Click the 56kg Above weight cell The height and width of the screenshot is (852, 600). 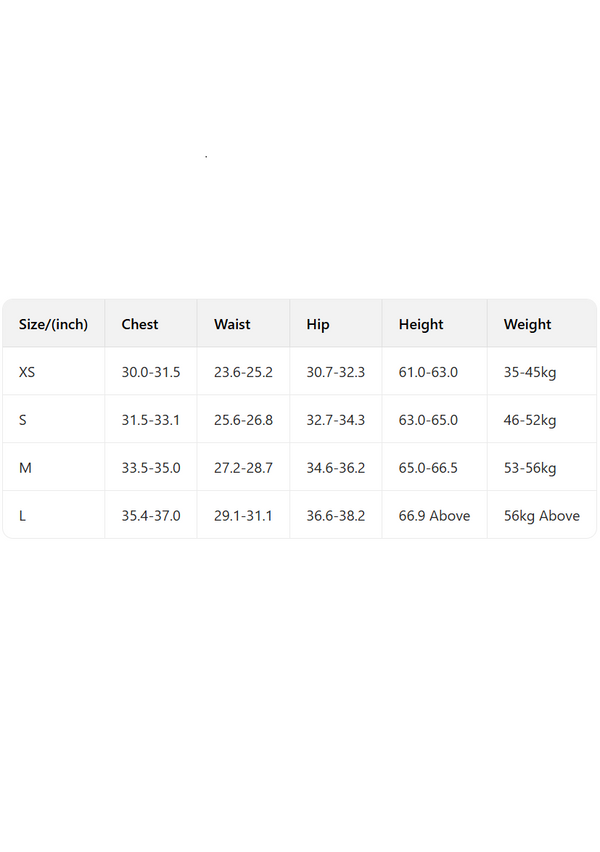[x=542, y=516]
